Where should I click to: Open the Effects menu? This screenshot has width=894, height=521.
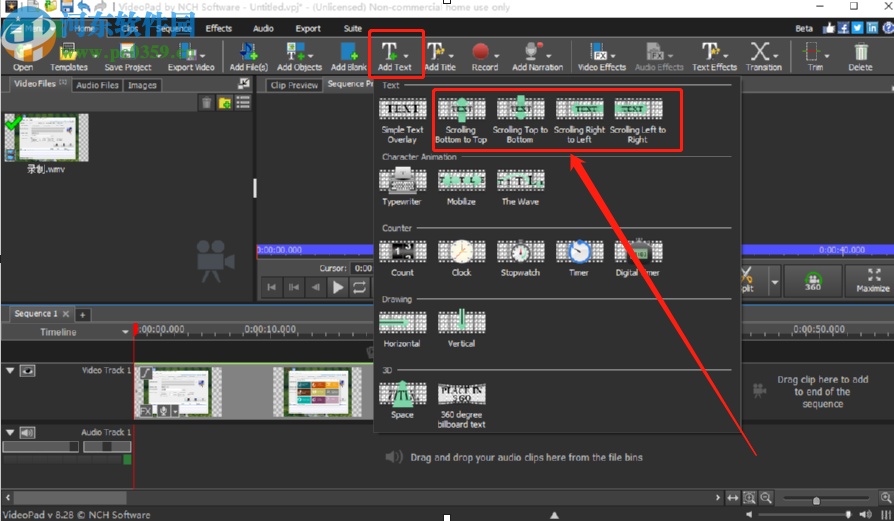click(x=219, y=29)
